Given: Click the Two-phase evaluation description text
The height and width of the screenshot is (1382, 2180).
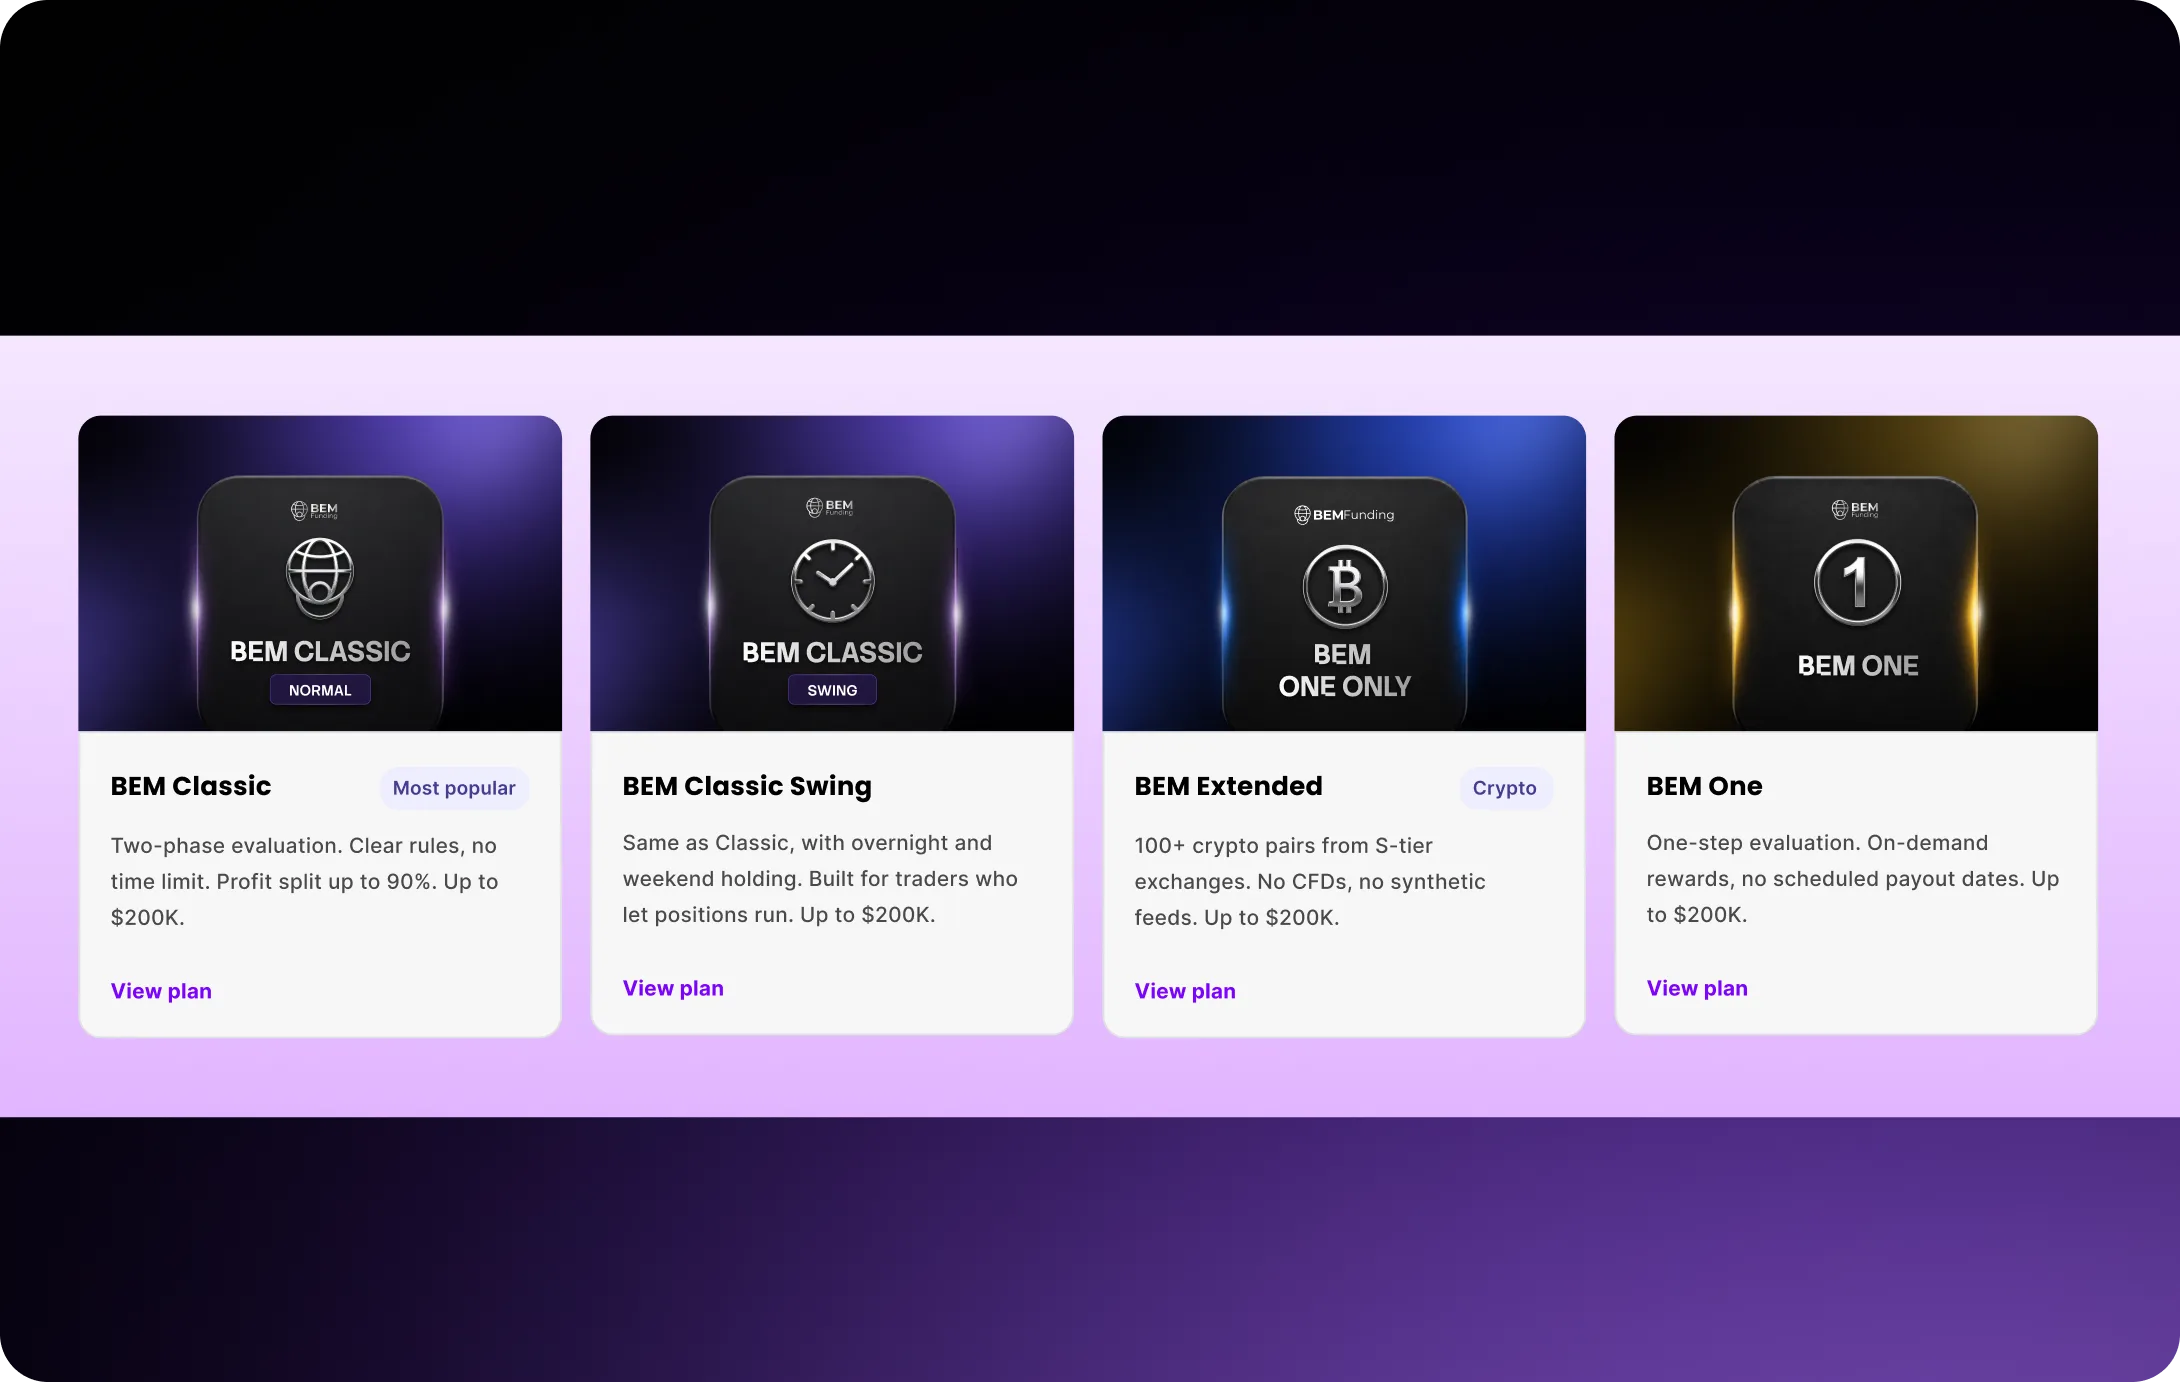Looking at the screenshot, I should [304, 881].
